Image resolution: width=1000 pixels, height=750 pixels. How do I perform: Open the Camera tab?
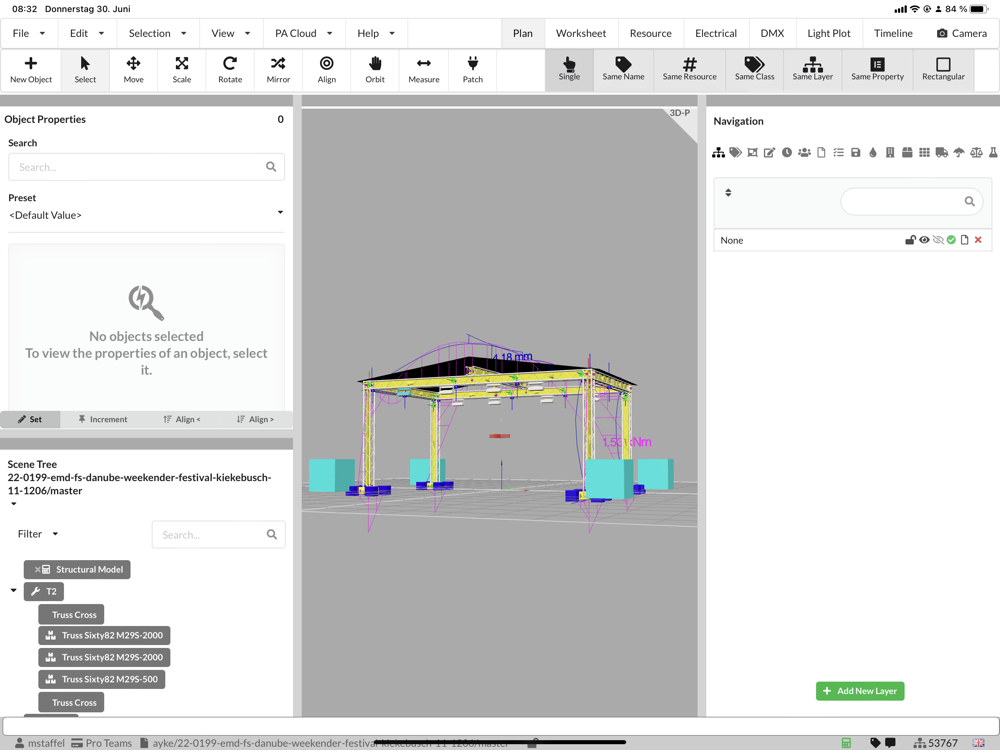tap(962, 33)
